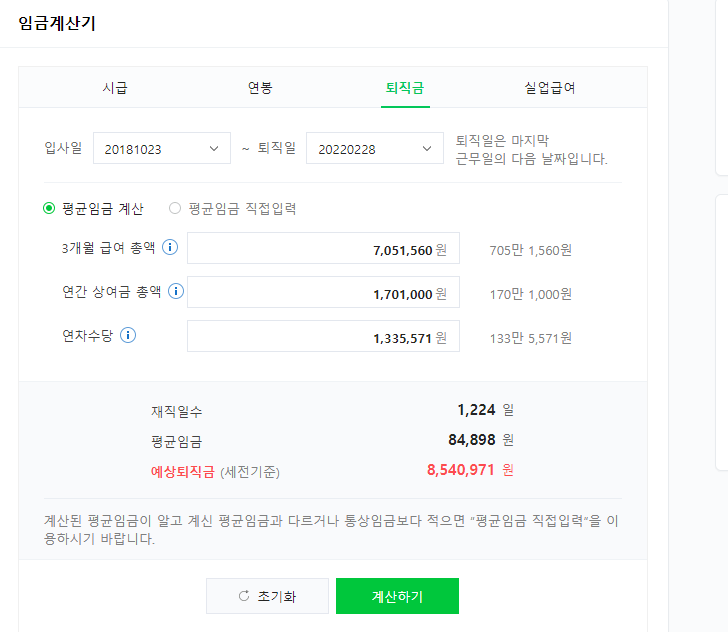Switch to the 시급 tab
This screenshot has height=632, width=728.
click(115, 87)
